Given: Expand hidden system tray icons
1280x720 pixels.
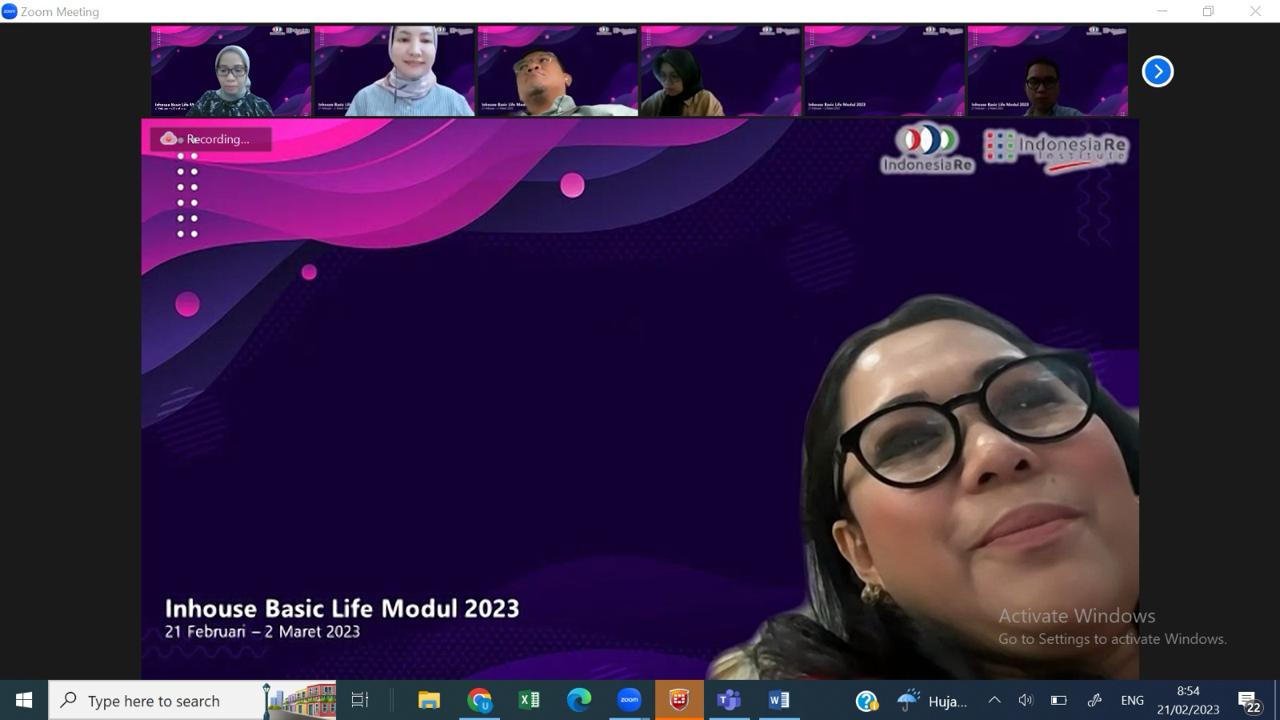Looking at the screenshot, I should 994,700.
